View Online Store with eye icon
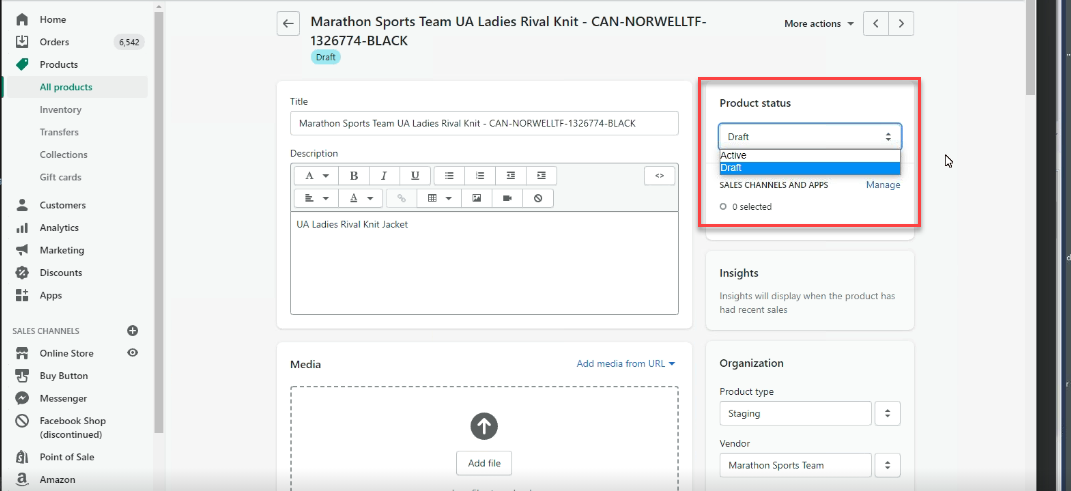The height and width of the screenshot is (491, 1071). click(133, 353)
